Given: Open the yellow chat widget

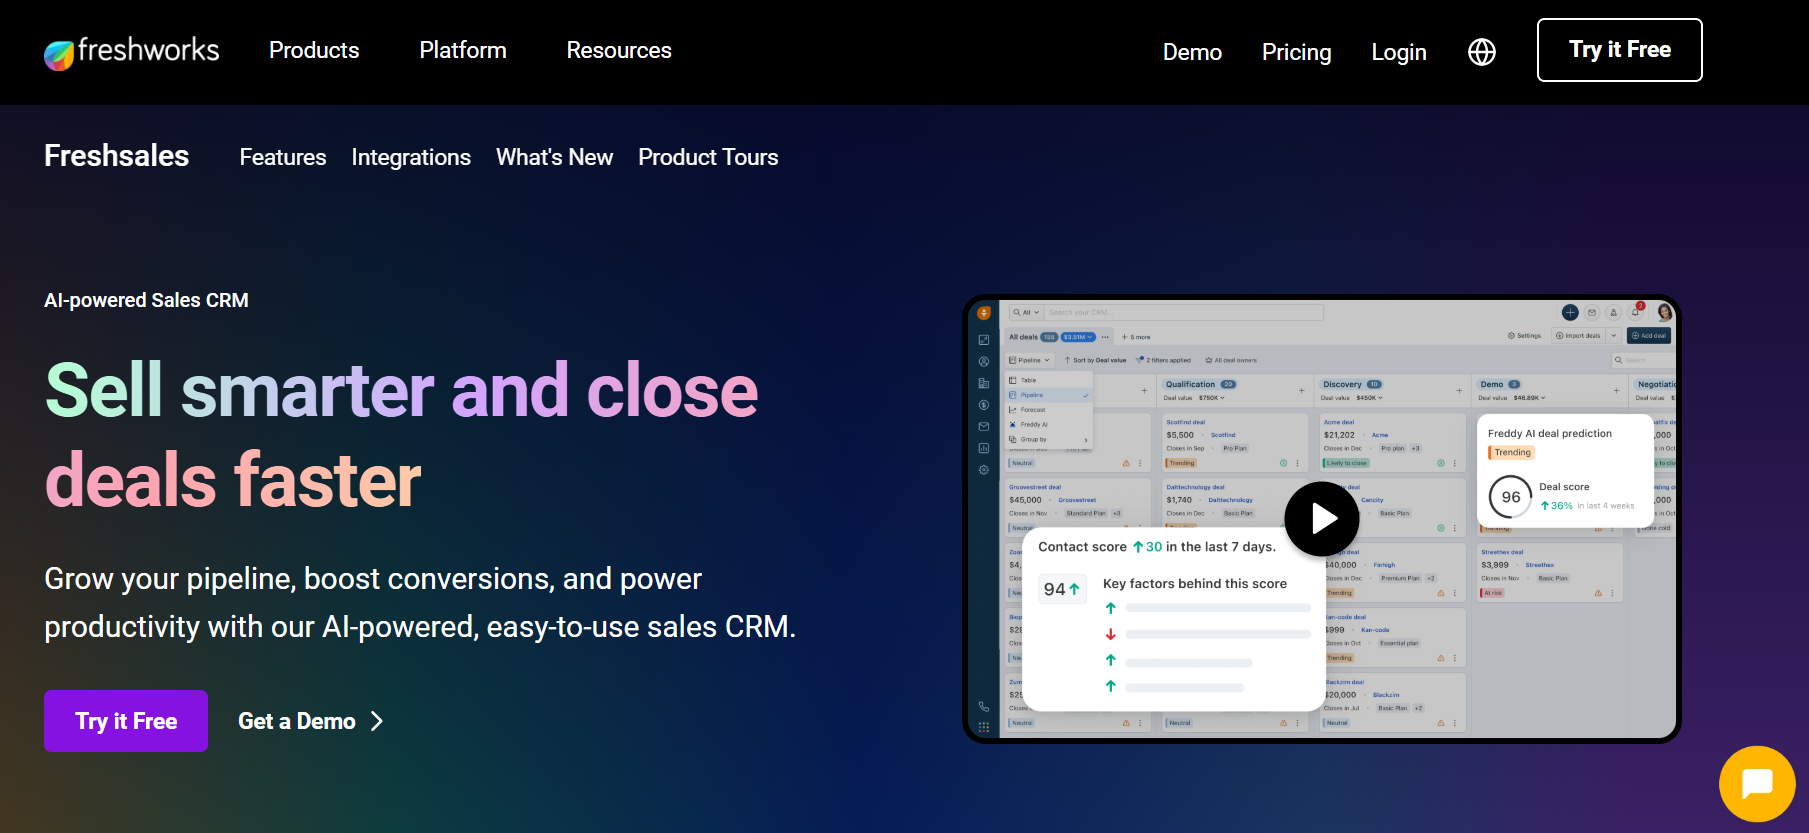Looking at the screenshot, I should click(x=1757, y=784).
